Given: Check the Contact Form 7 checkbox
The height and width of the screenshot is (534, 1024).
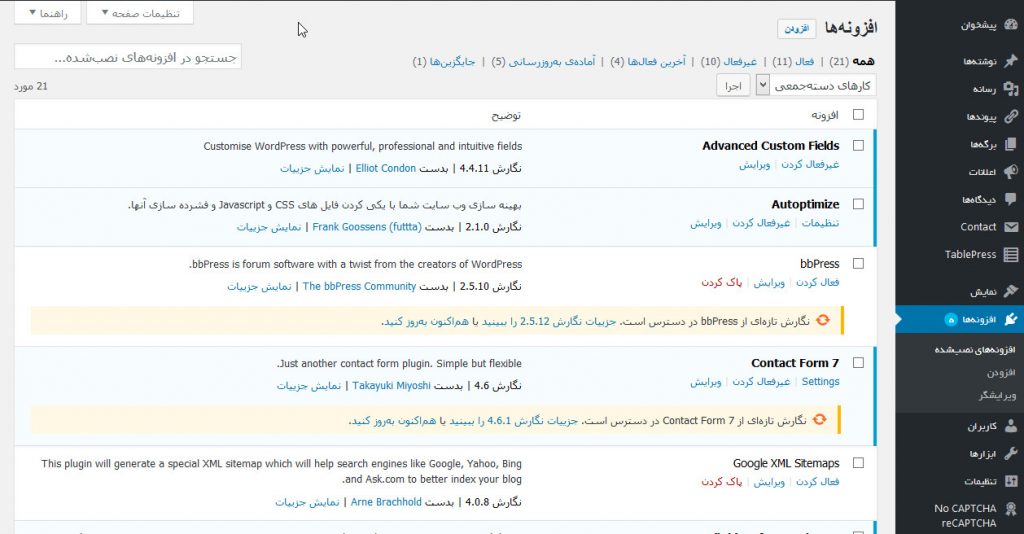Looking at the screenshot, I should [x=858, y=363].
